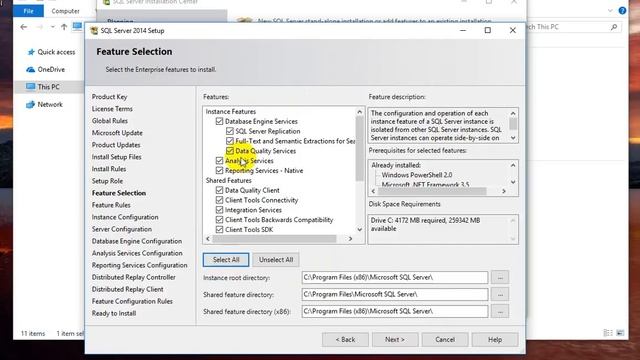The height and width of the screenshot is (360, 640).
Task: Open Network in File Explorer sidebar
Action: click(x=44, y=104)
